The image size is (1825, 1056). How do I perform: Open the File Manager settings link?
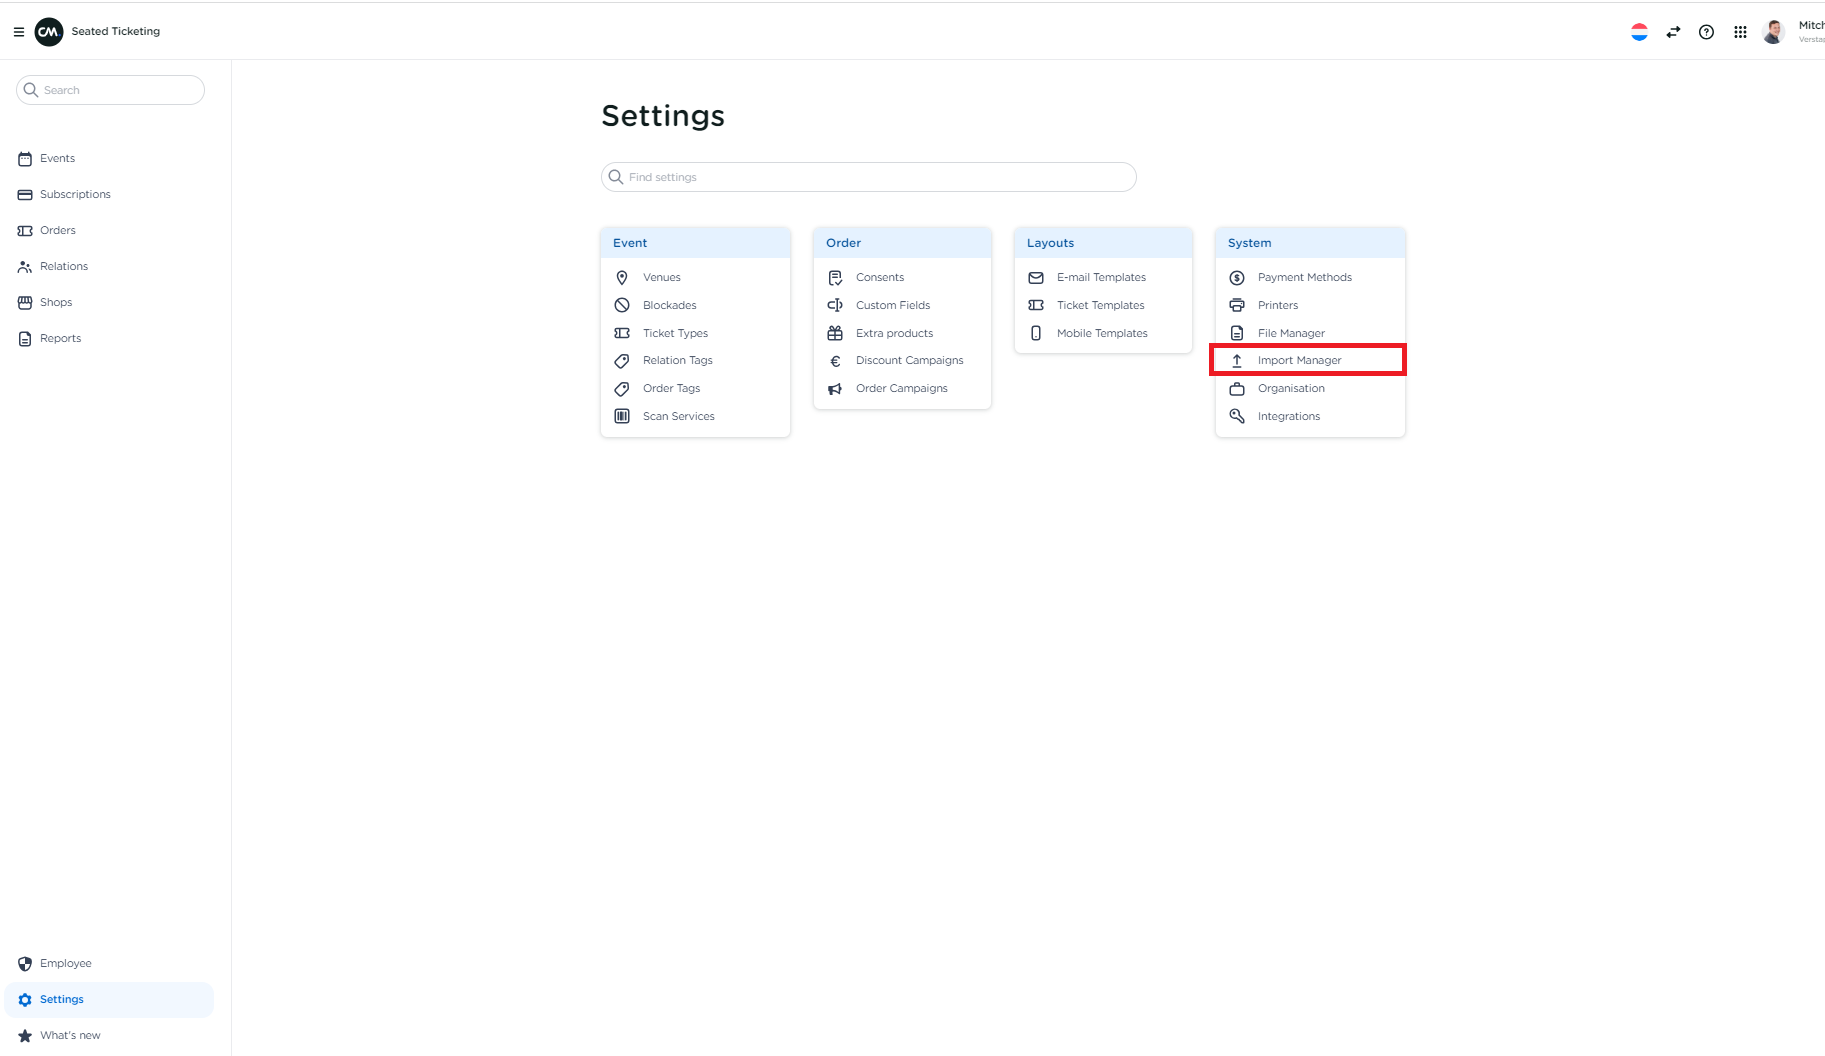(1291, 333)
